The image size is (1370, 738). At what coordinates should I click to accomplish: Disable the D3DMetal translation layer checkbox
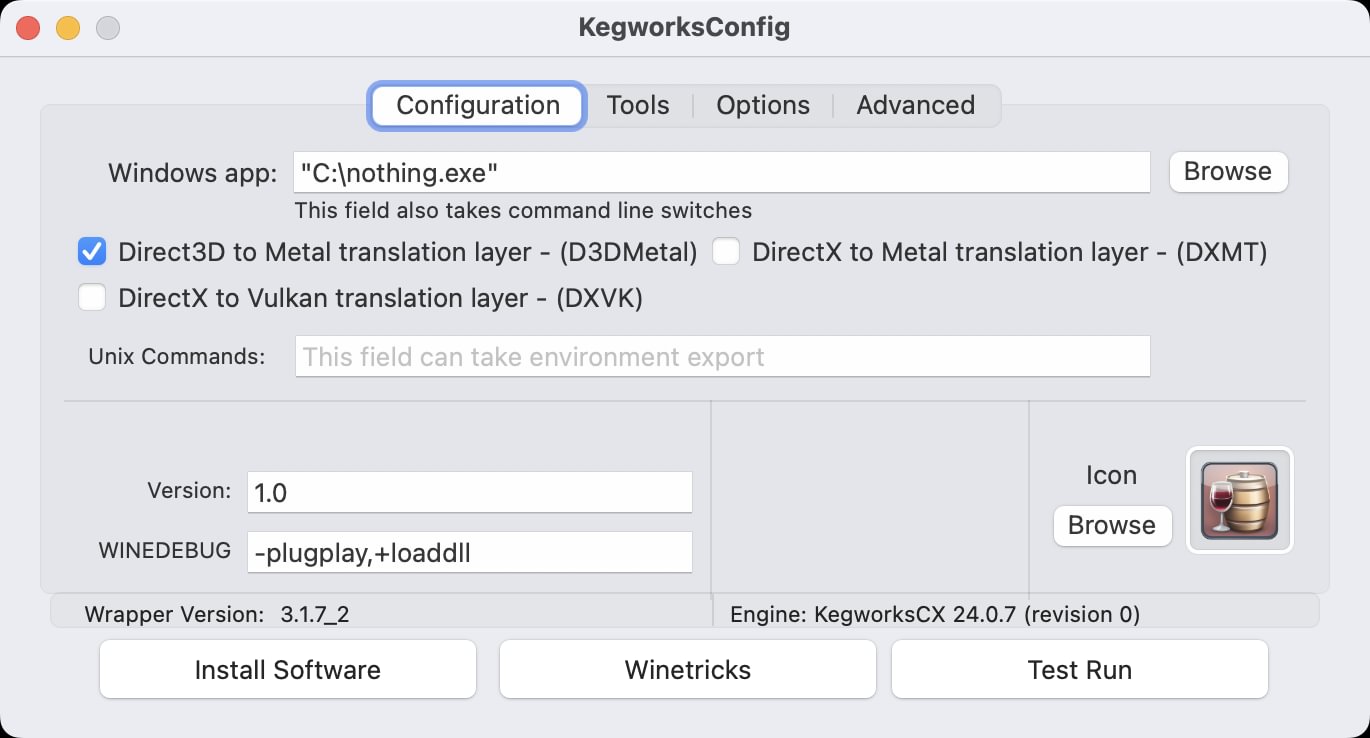[92, 253]
